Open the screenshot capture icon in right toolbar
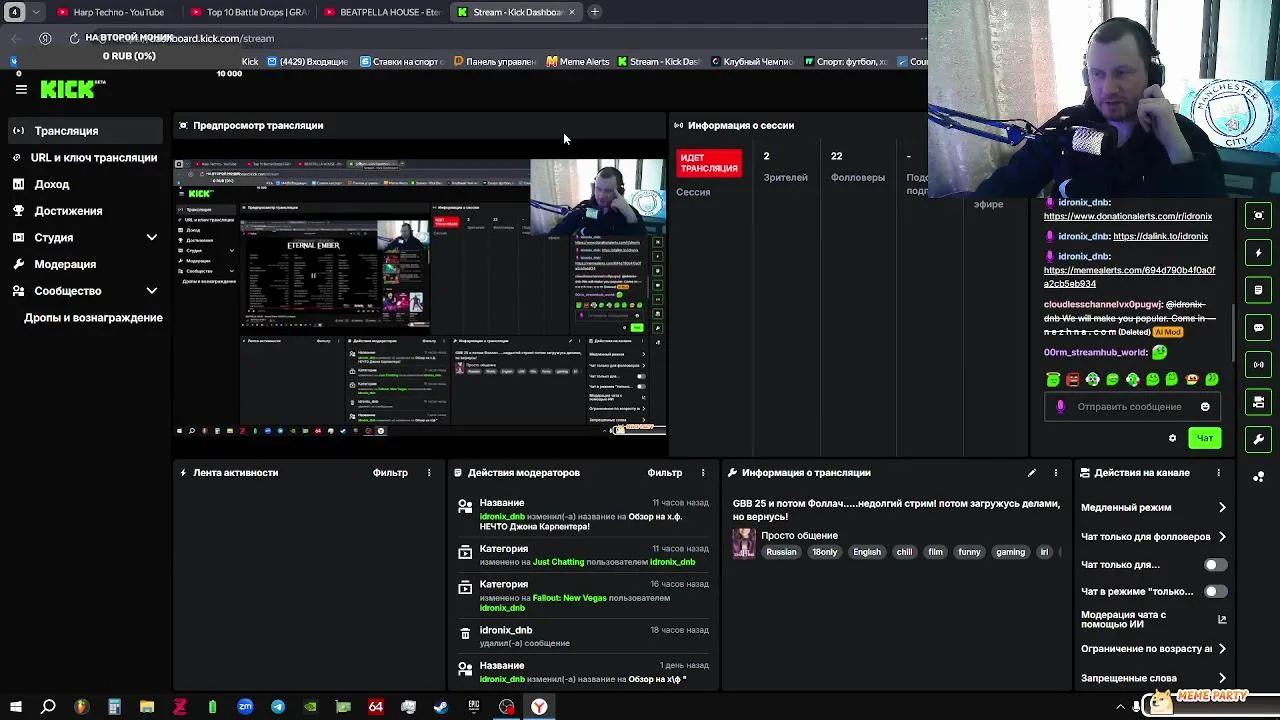Image resolution: width=1280 pixels, height=720 pixels. [x=1259, y=216]
